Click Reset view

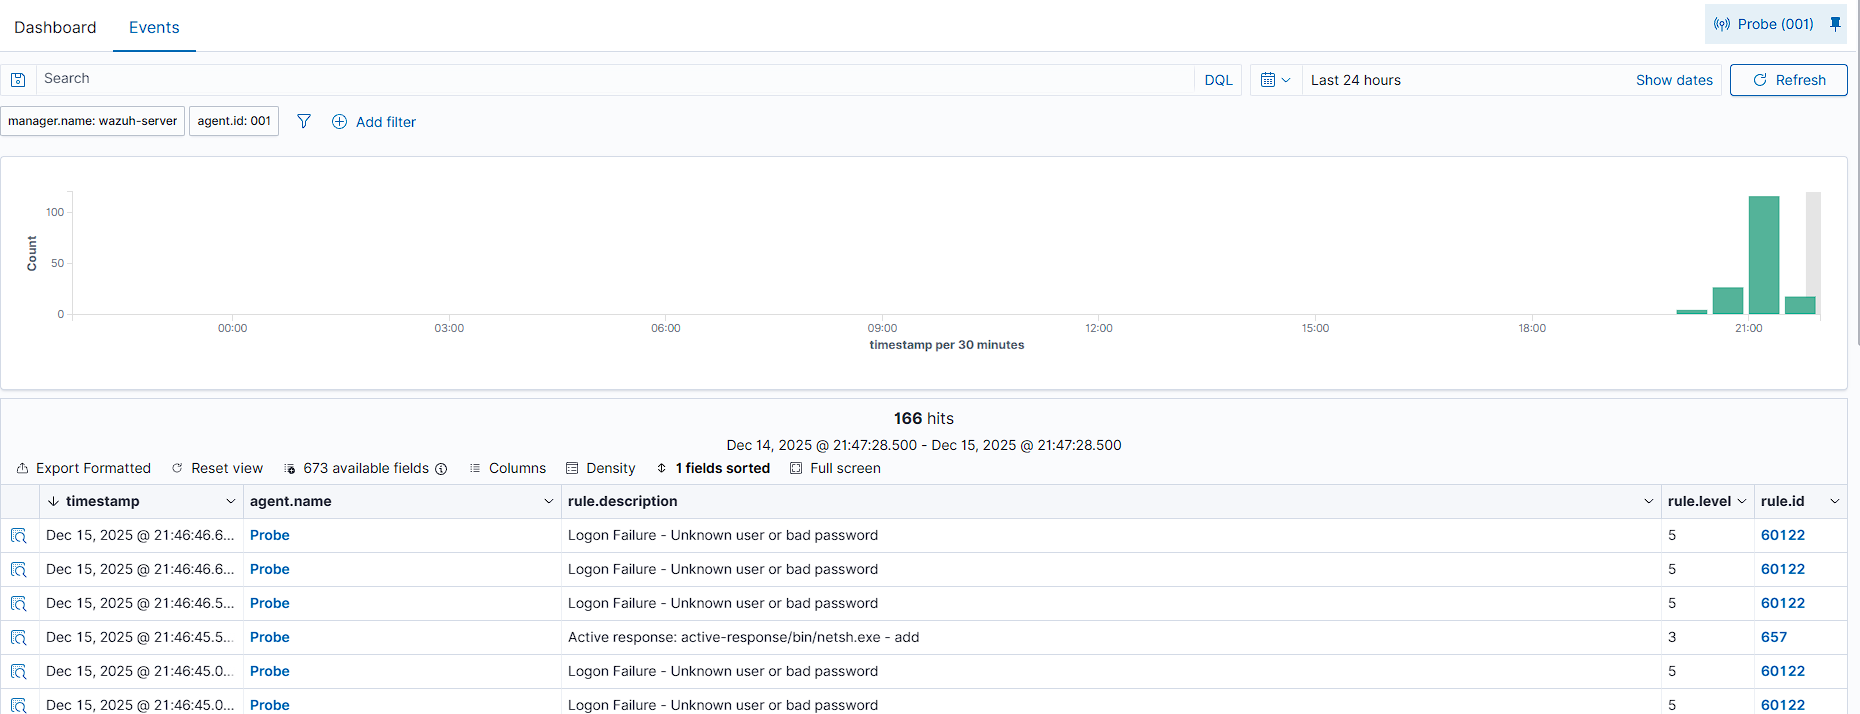click(x=217, y=468)
